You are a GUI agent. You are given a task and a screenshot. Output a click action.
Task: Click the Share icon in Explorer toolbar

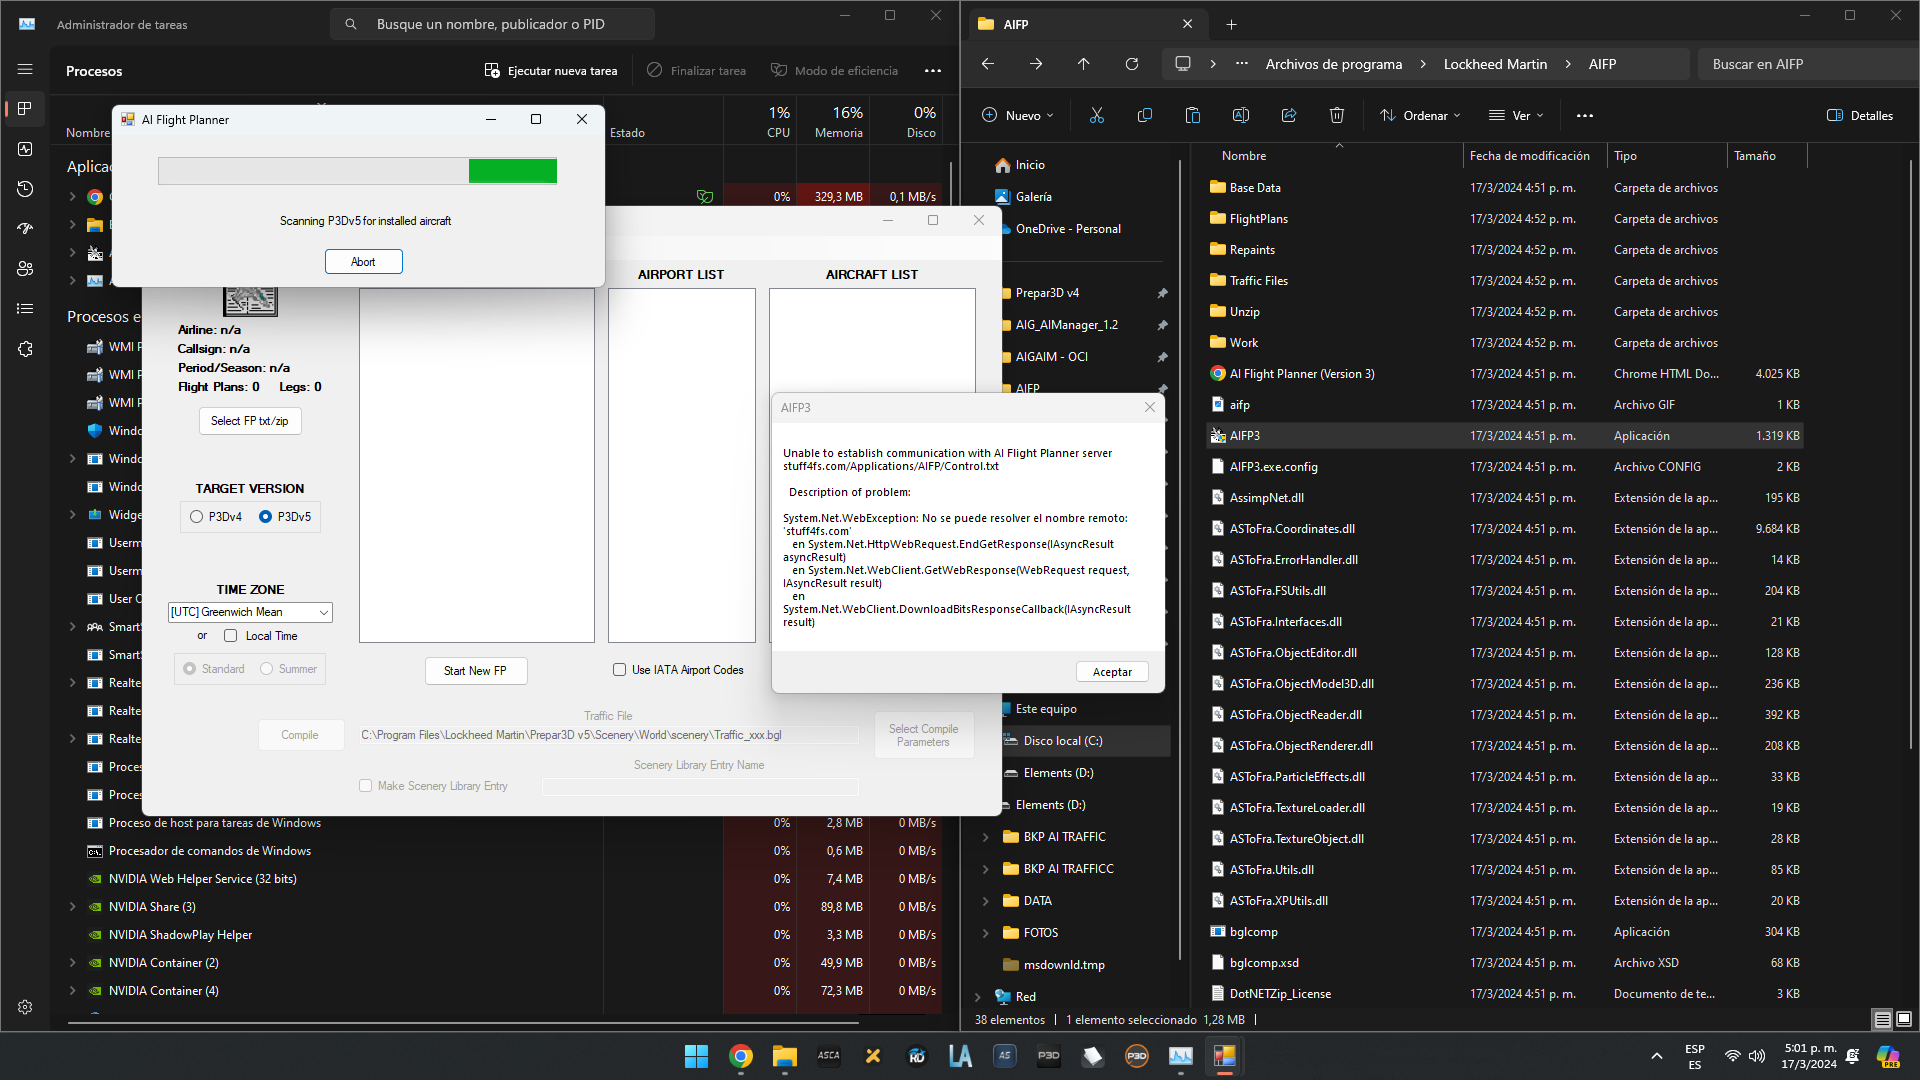(x=1289, y=115)
